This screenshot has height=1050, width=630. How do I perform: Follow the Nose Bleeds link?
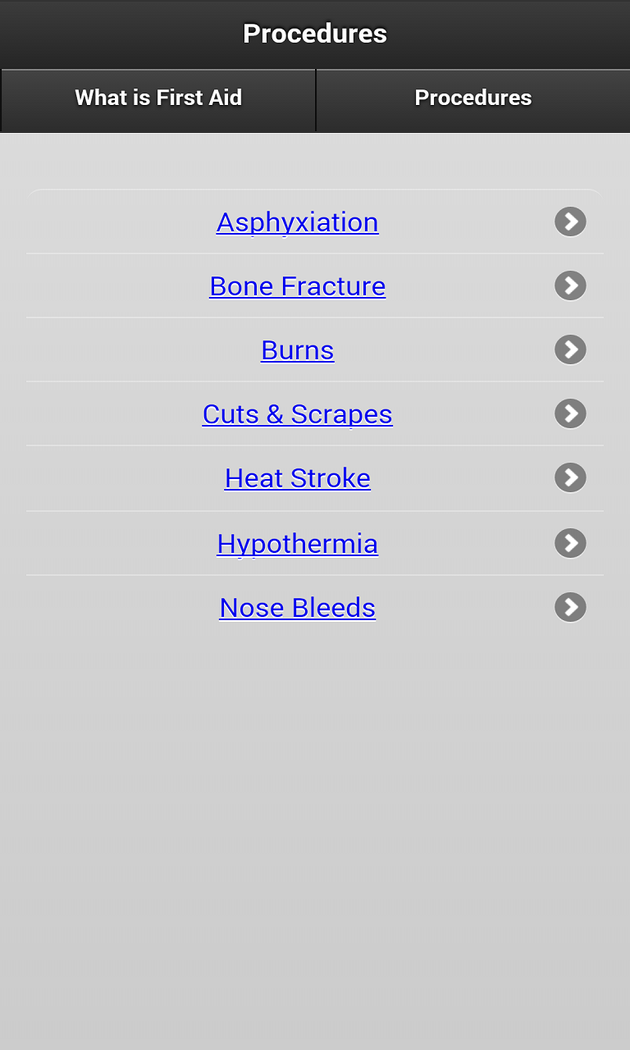[297, 608]
